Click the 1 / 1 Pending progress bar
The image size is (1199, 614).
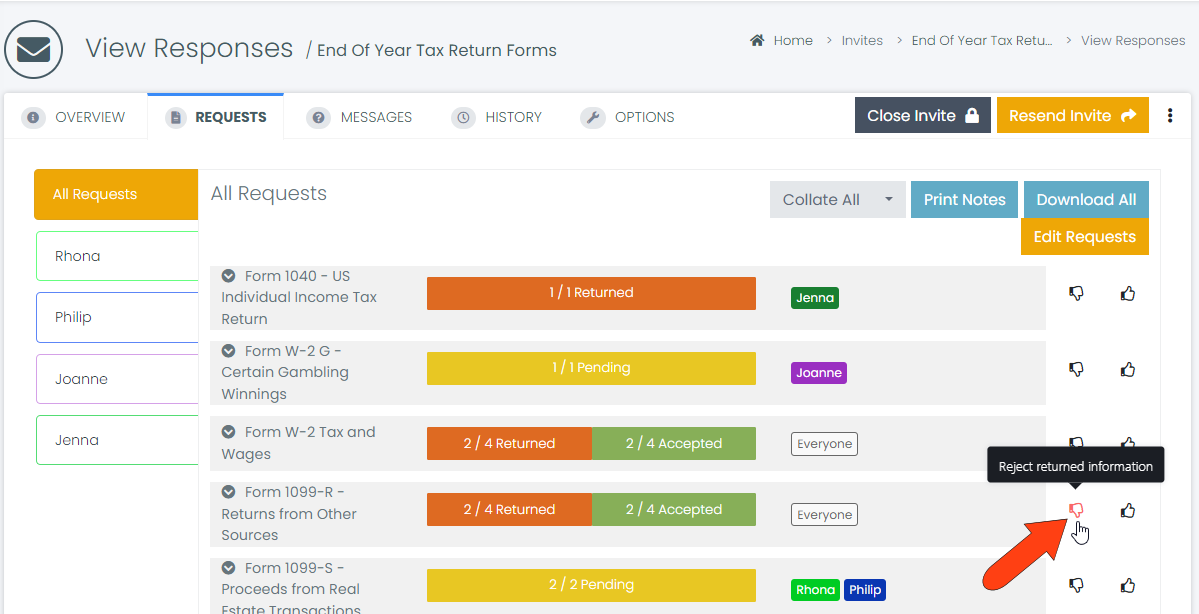[x=591, y=368]
